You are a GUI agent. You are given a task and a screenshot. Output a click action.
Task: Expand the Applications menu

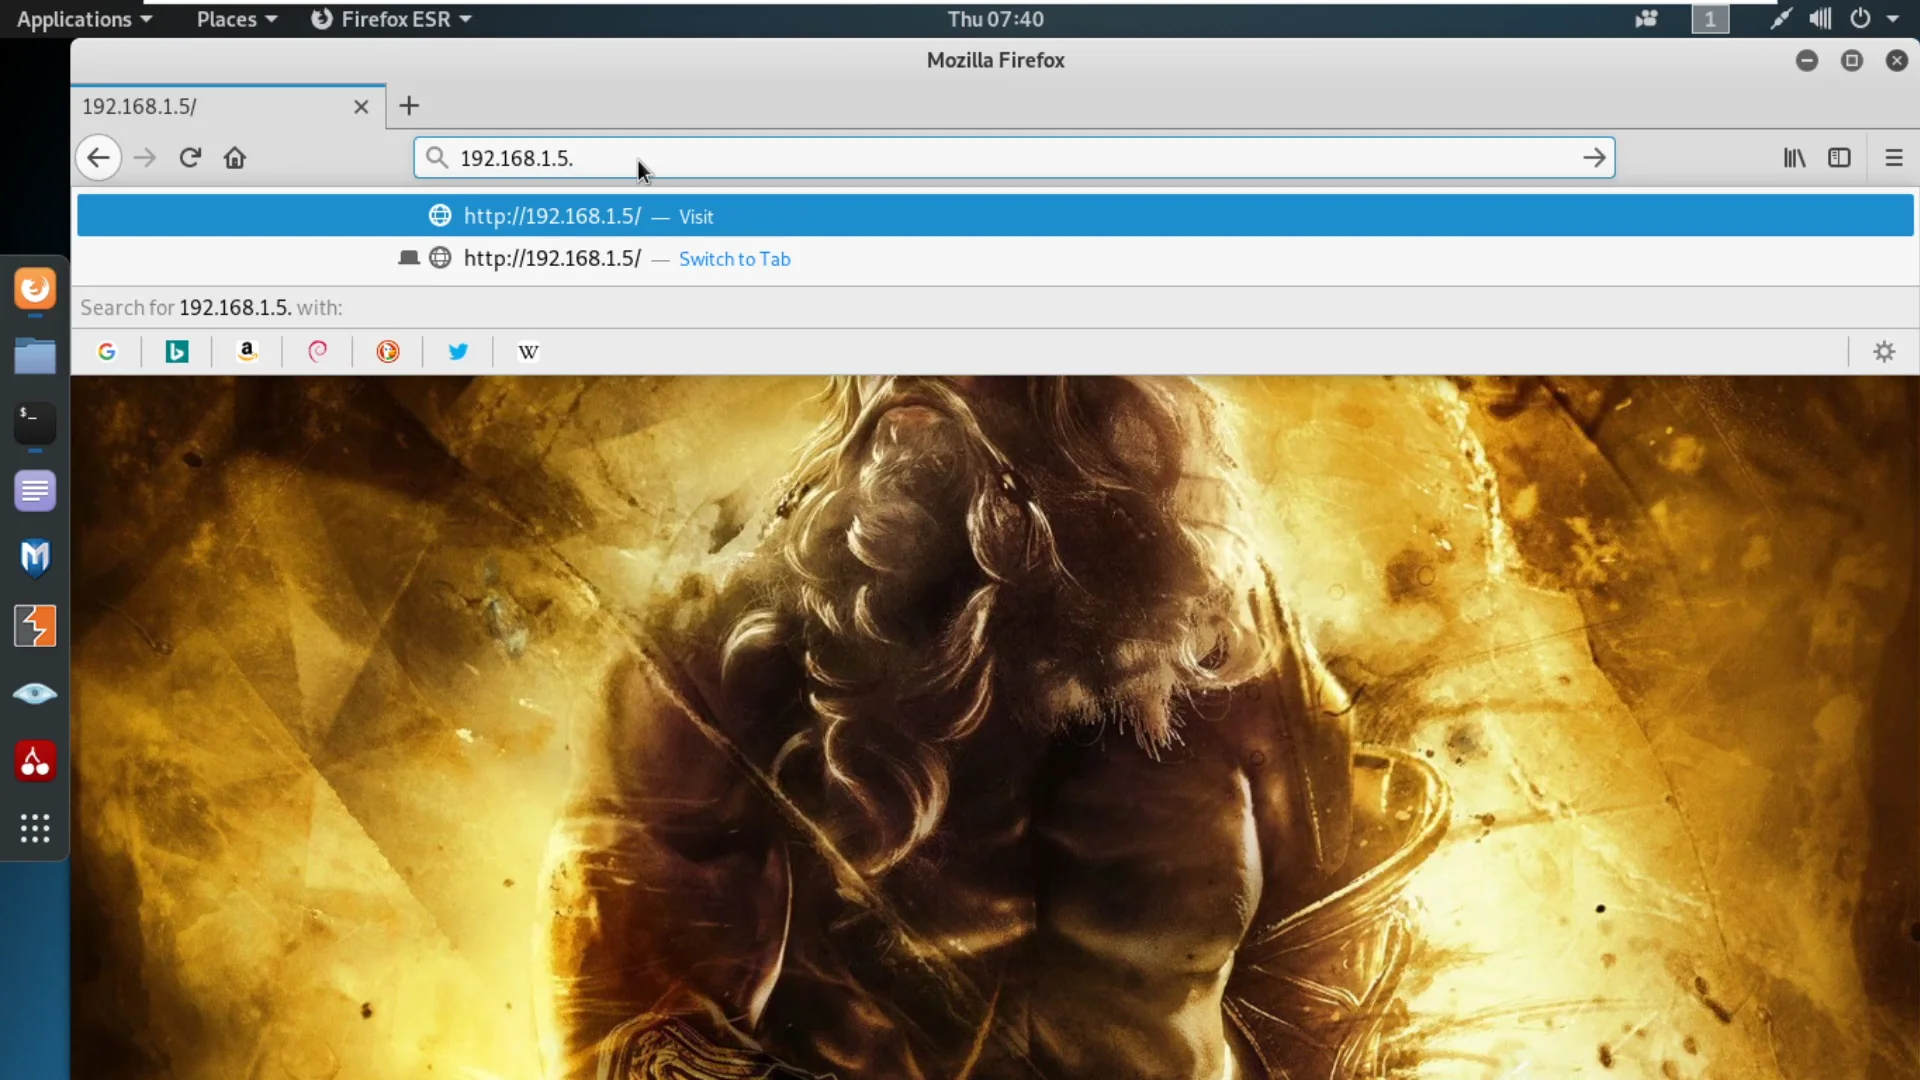click(x=84, y=18)
